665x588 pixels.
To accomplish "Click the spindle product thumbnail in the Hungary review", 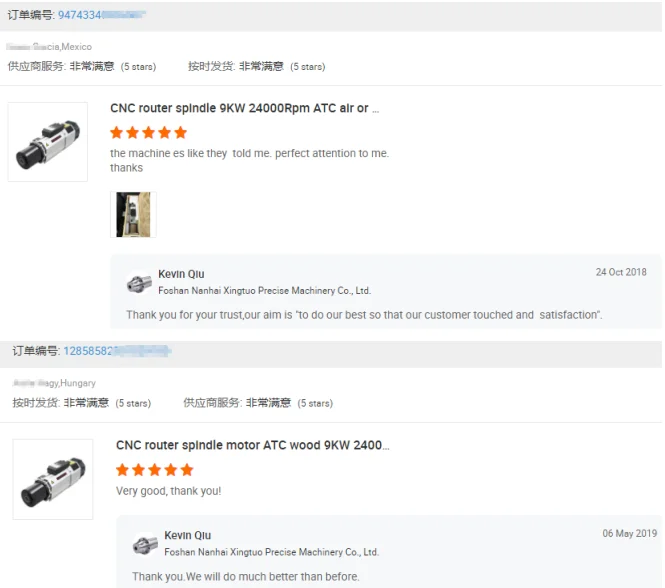I will pos(53,479).
